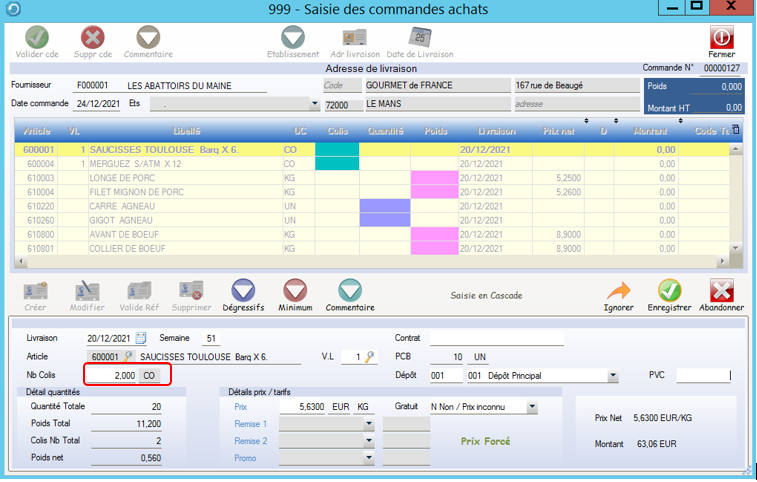The height and width of the screenshot is (482, 757).
Task: Click the Abandonner red cross button
Action: (720, 290)
